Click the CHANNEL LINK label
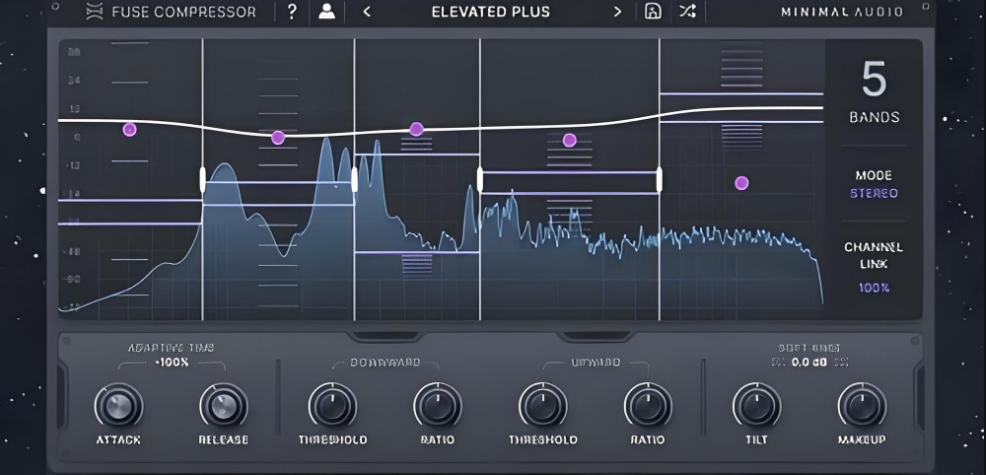This screenshot has height=475, width=986. (874, 255)
